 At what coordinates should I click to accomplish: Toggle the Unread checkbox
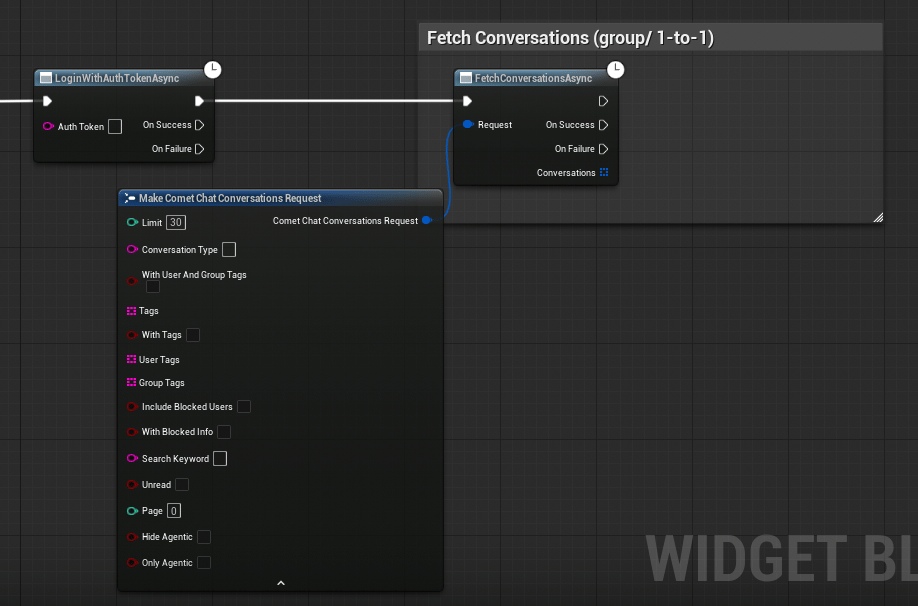182,485
